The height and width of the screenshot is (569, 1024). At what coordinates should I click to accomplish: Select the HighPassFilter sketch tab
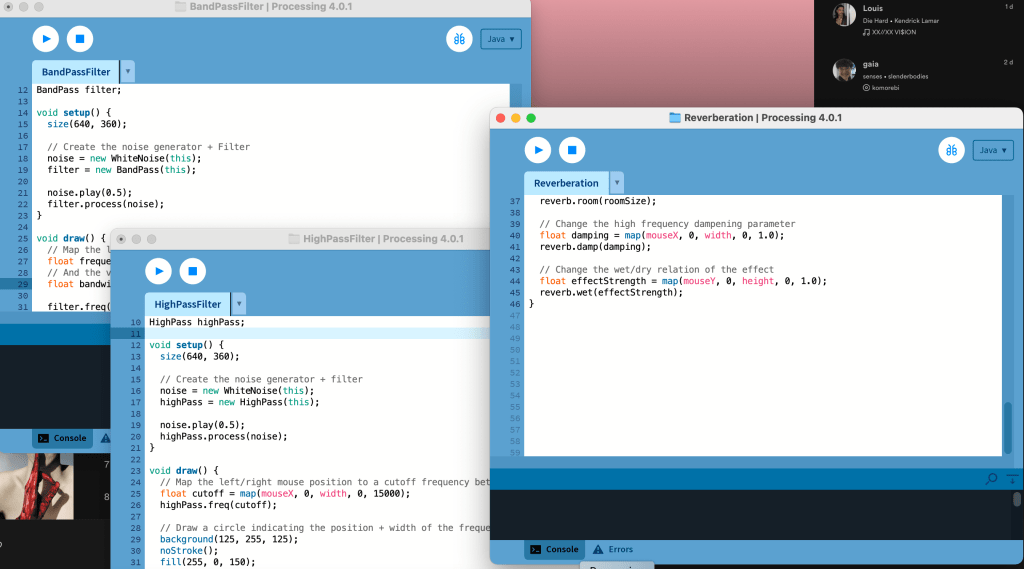tap(188, 304)
